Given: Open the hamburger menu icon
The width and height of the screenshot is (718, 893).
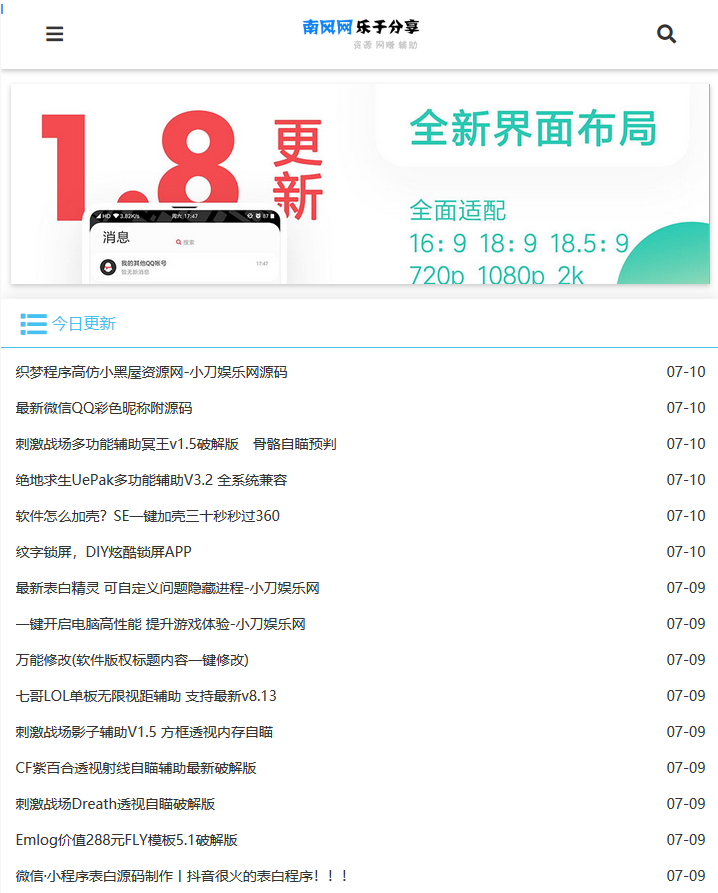Looking at the screenshot, I should point(55,34).
